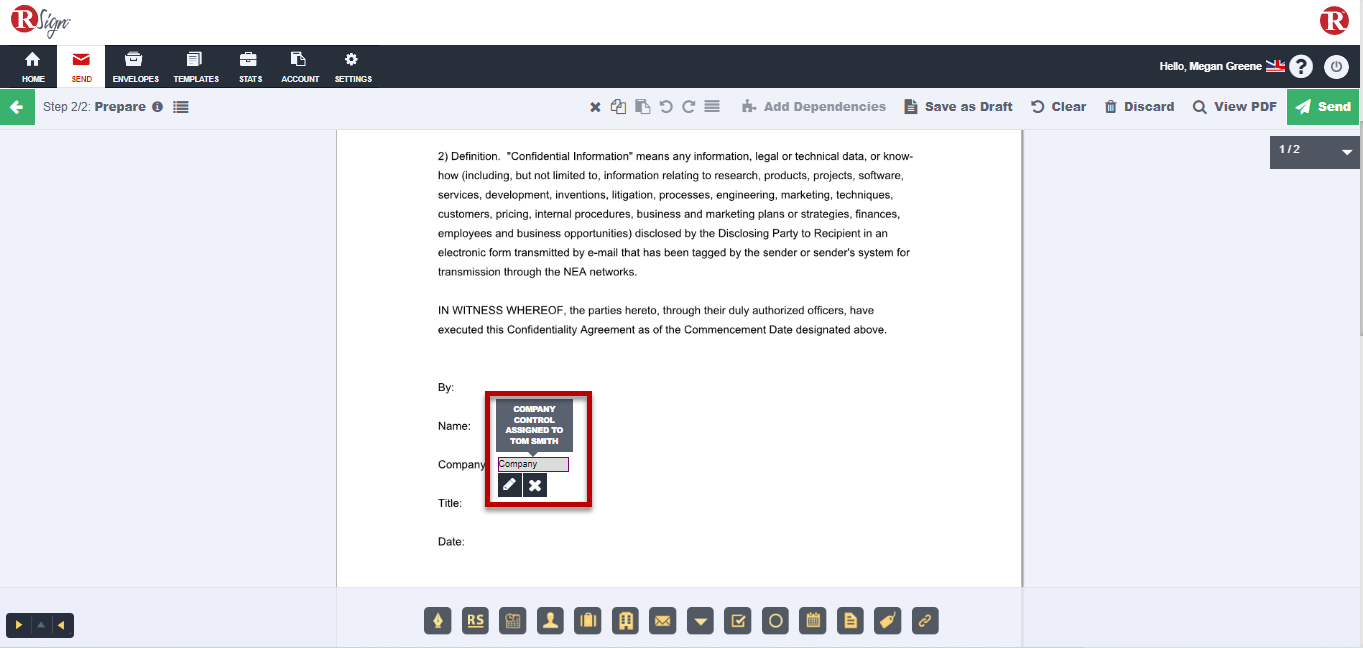Click the undo arrow in toolbar
1363x648 pixels.
click(666, 107)
